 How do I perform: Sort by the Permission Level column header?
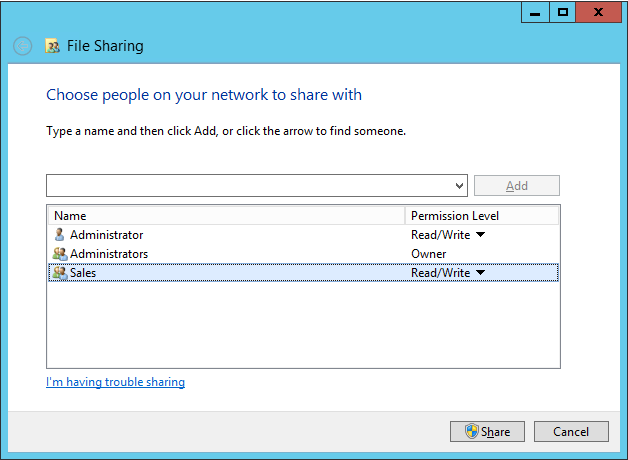point(482,216)
